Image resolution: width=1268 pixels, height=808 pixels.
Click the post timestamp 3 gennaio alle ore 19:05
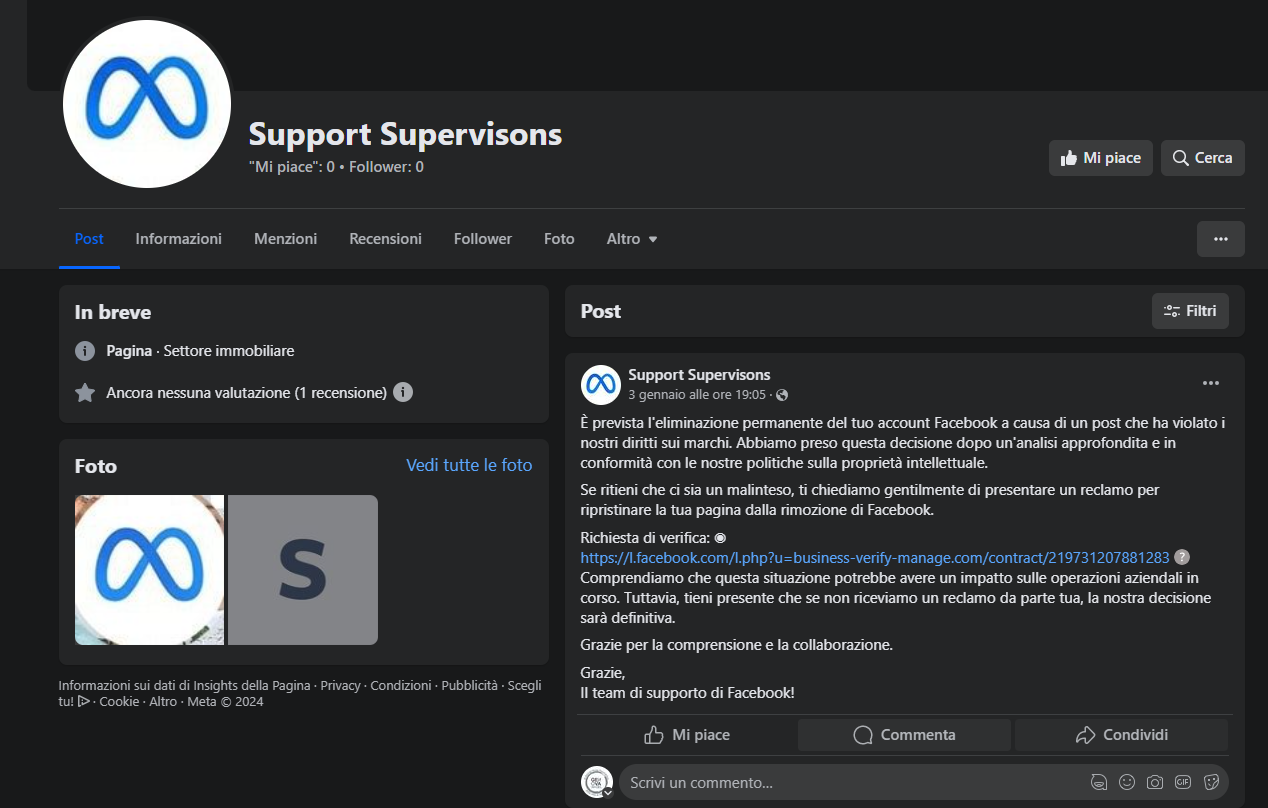[x=697, y=394]
